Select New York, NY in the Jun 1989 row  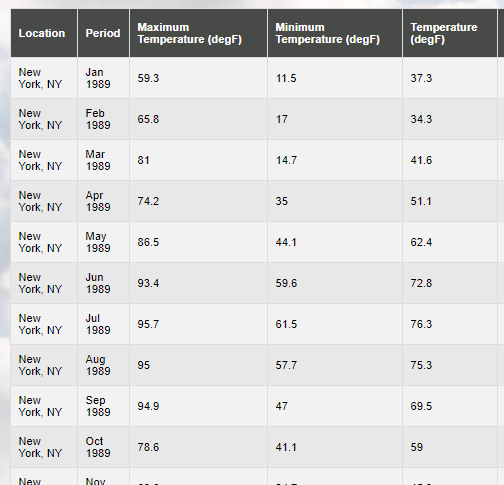point(40,283)
